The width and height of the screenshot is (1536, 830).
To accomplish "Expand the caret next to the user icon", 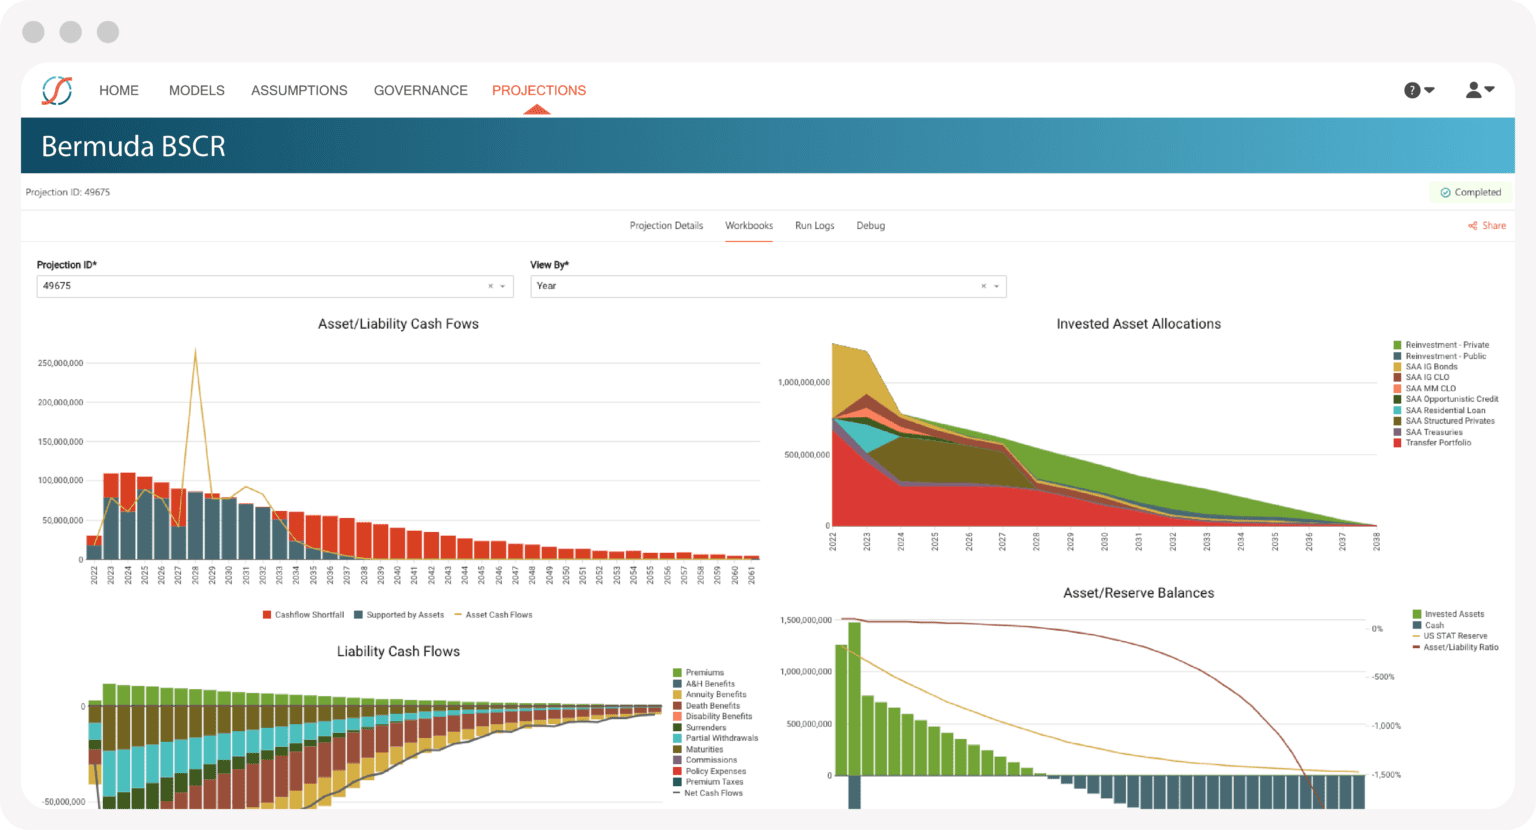I will (x=1491, y=90).
